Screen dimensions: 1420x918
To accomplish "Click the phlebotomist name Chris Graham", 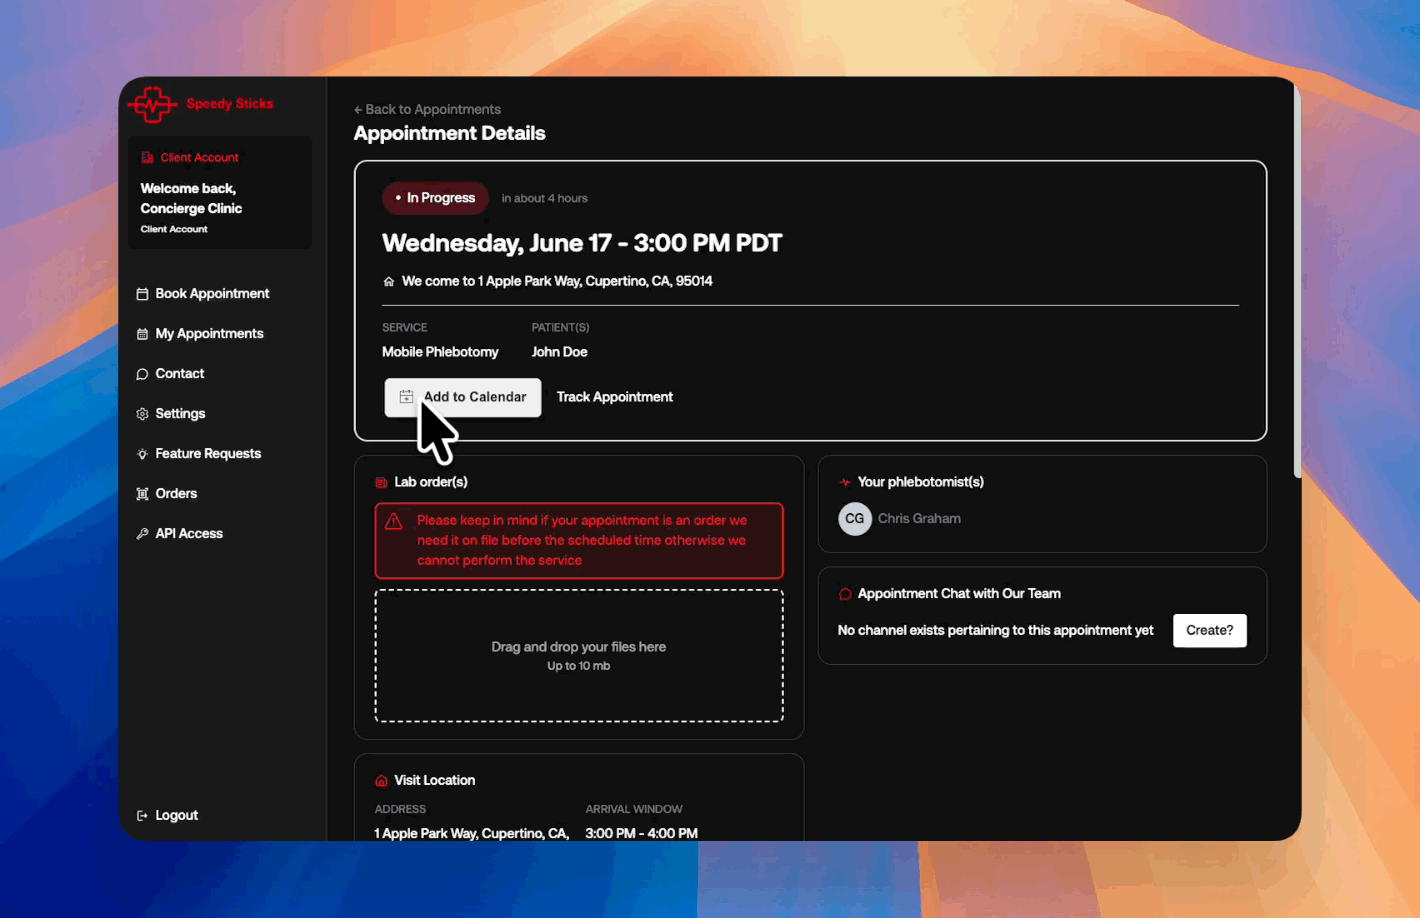I will pos(919,519).
